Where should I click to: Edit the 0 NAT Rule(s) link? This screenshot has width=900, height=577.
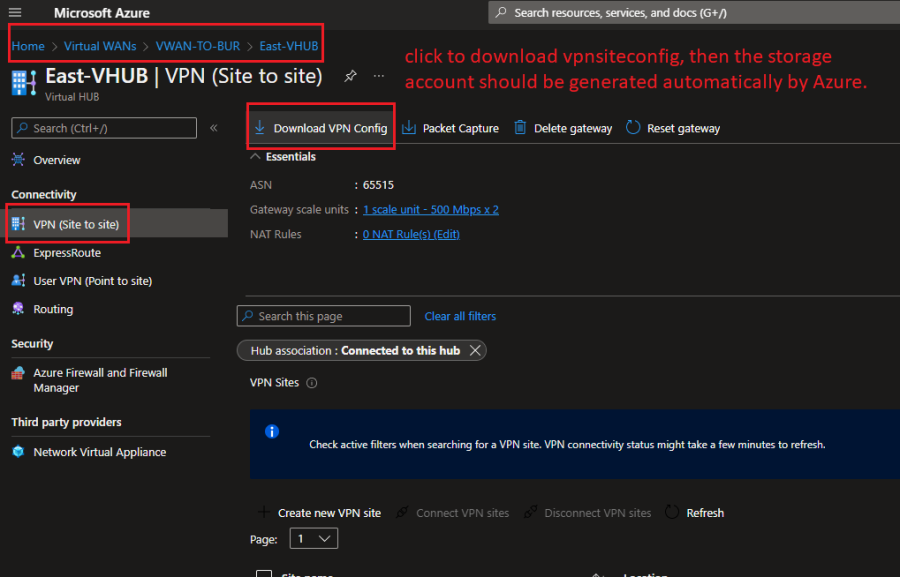(x=411, y=234)
